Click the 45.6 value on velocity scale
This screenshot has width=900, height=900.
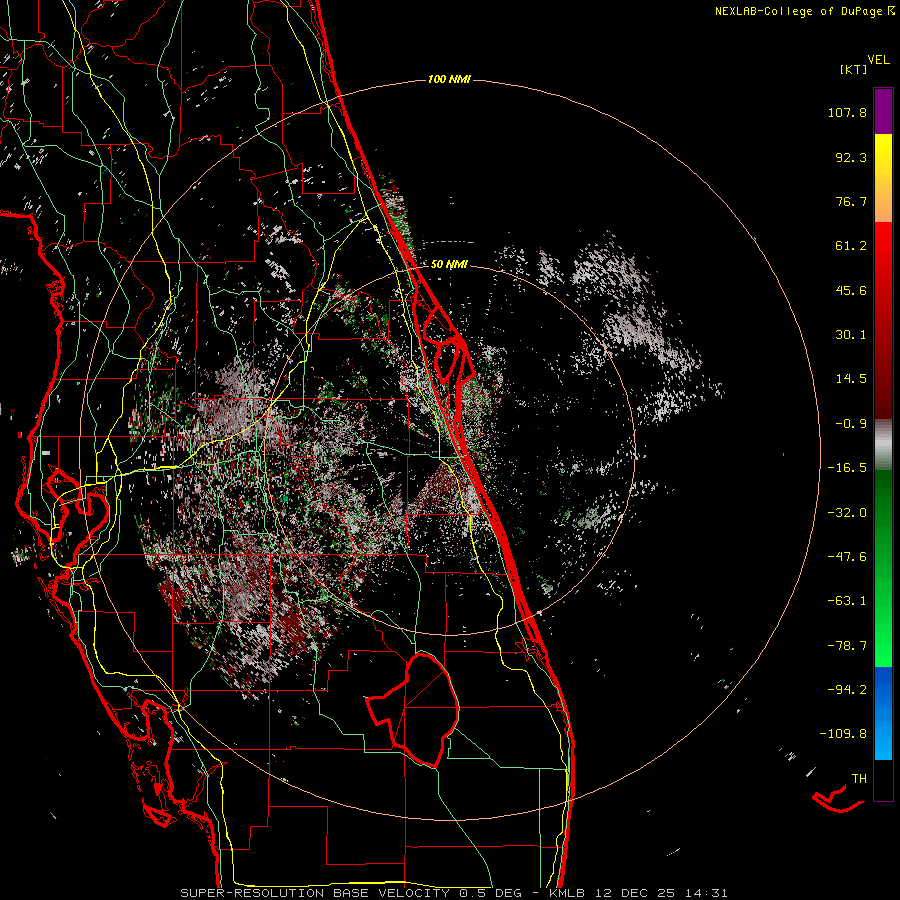(x=851, y=290)
